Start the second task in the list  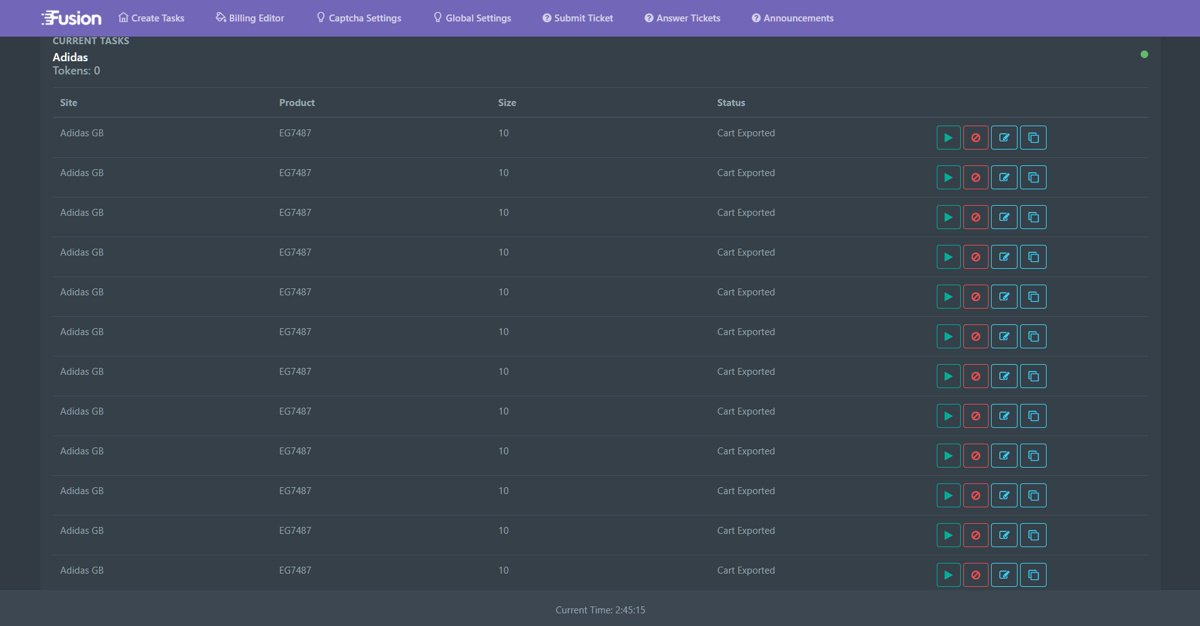948,178
